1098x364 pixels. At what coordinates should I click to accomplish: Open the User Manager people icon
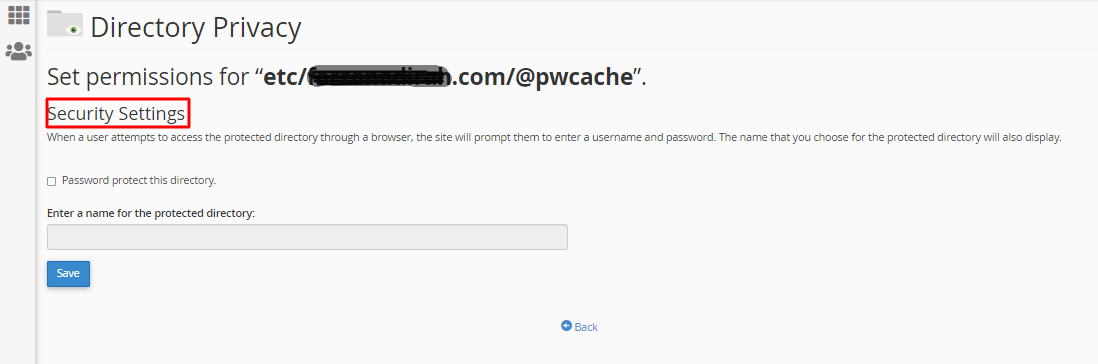click(18, 51)
